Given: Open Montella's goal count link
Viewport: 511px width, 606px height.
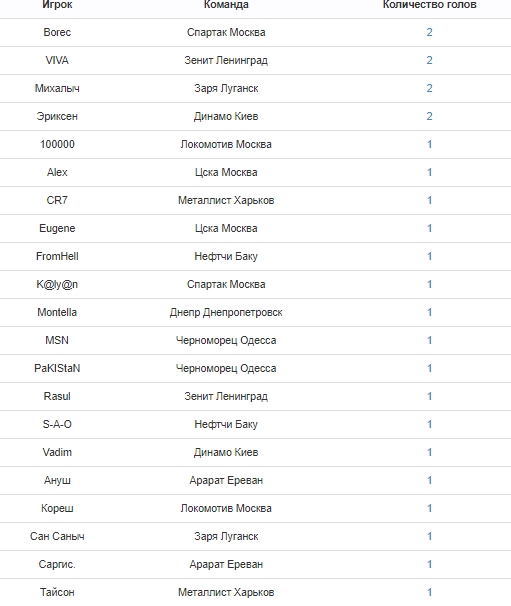Looking at the screenshot, I should 429,312.
